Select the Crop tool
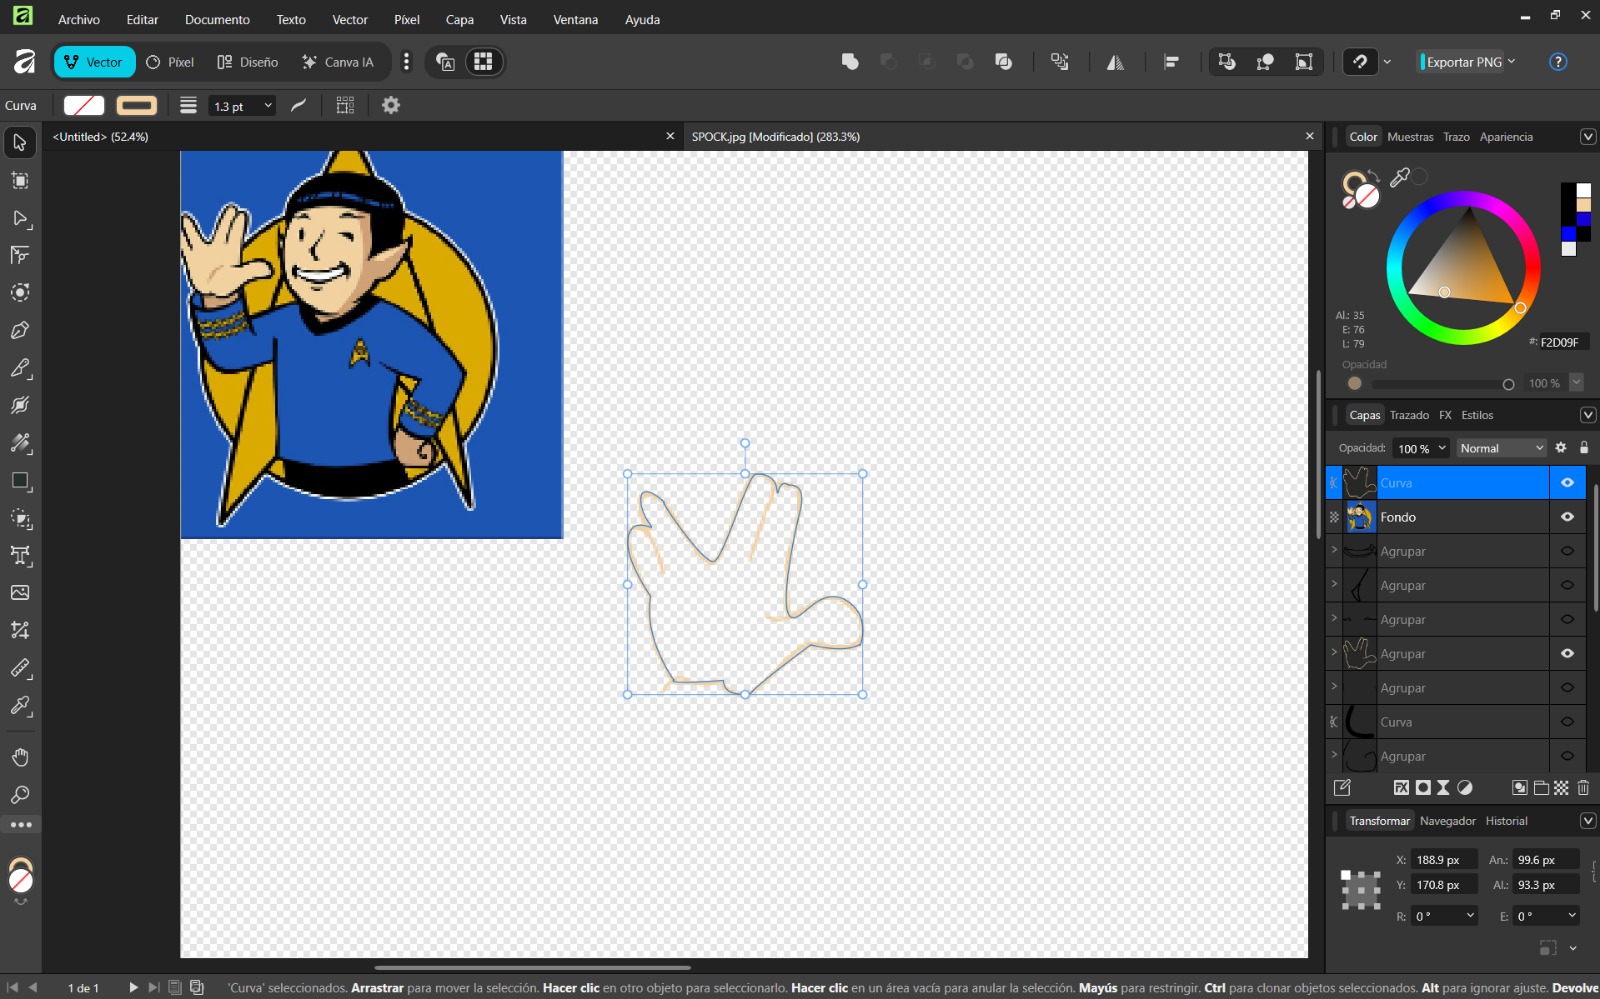Screen dimensions: 1600x999 20,631
